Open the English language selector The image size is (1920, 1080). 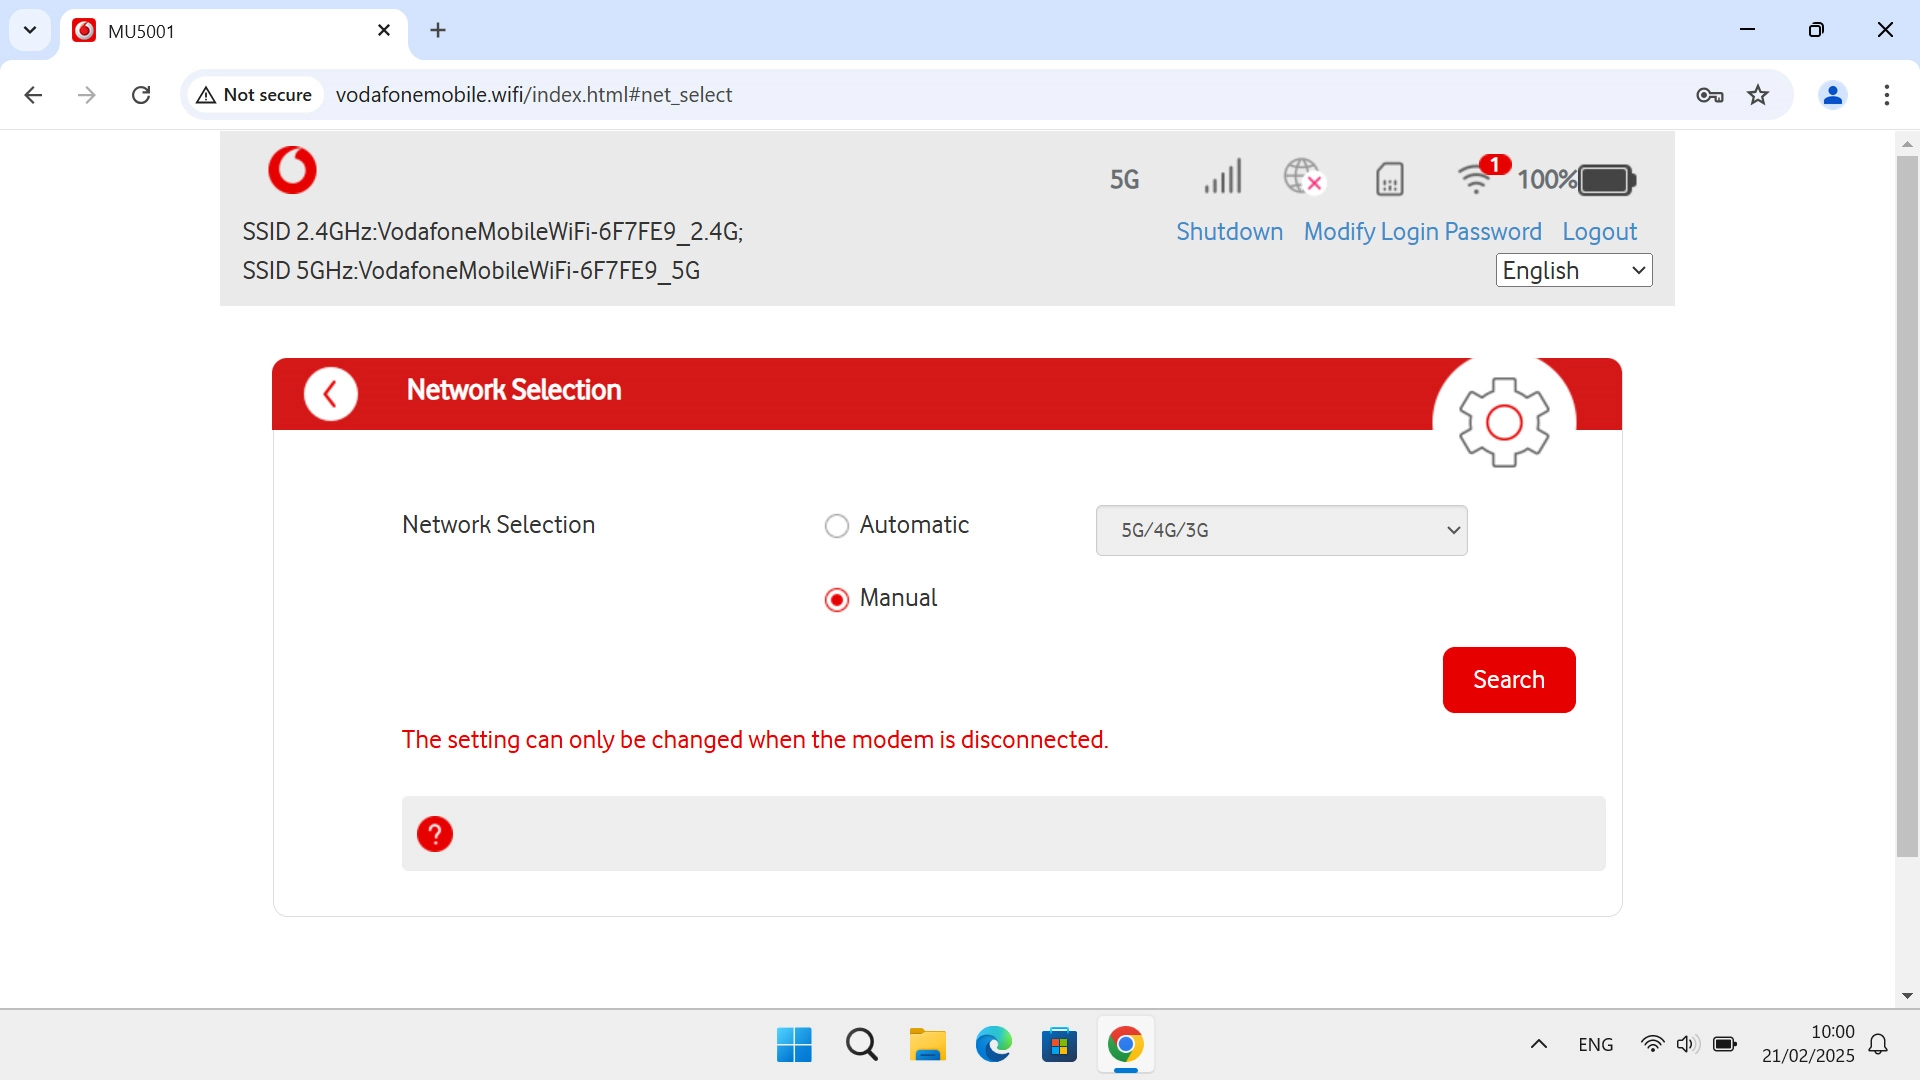tap(1573, 270)
